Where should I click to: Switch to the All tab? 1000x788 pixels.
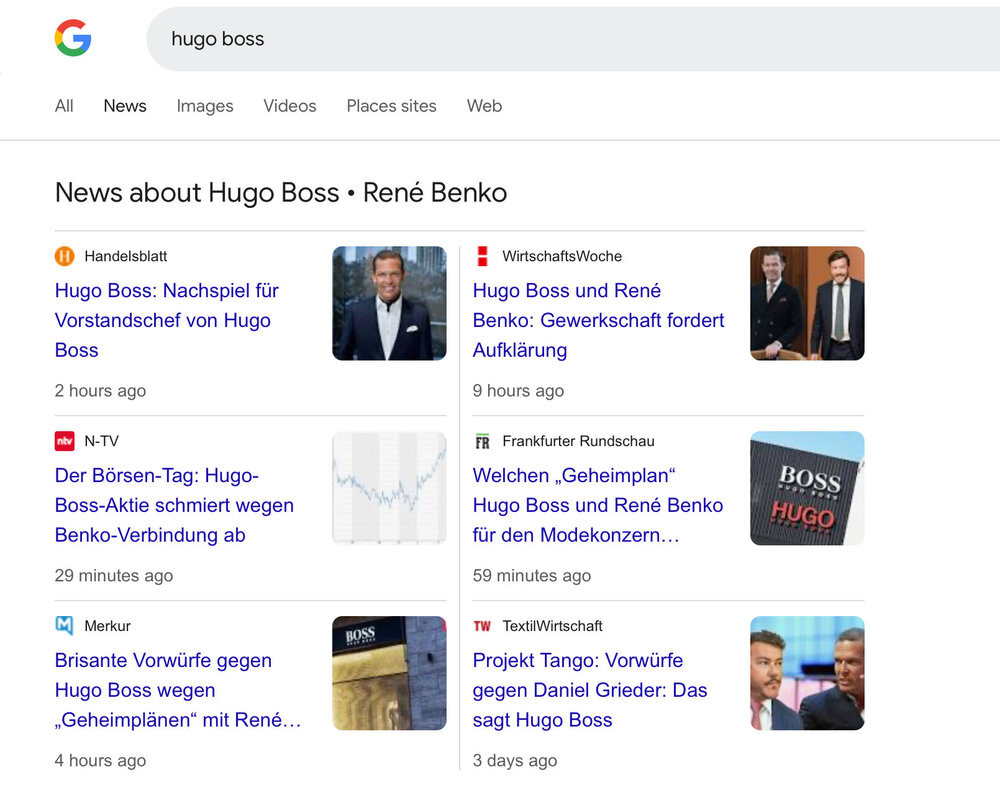pos(64,106)
